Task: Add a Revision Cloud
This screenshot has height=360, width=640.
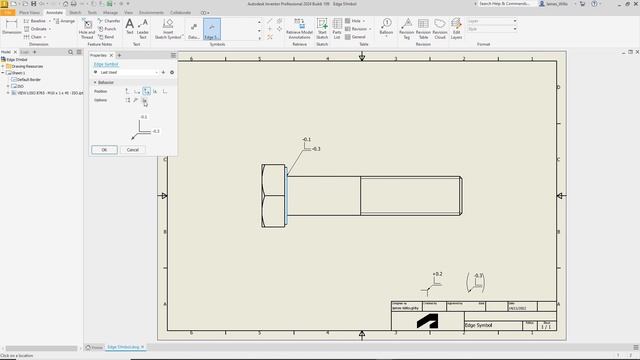Action: pyautogui.click(x=440, y=29)
